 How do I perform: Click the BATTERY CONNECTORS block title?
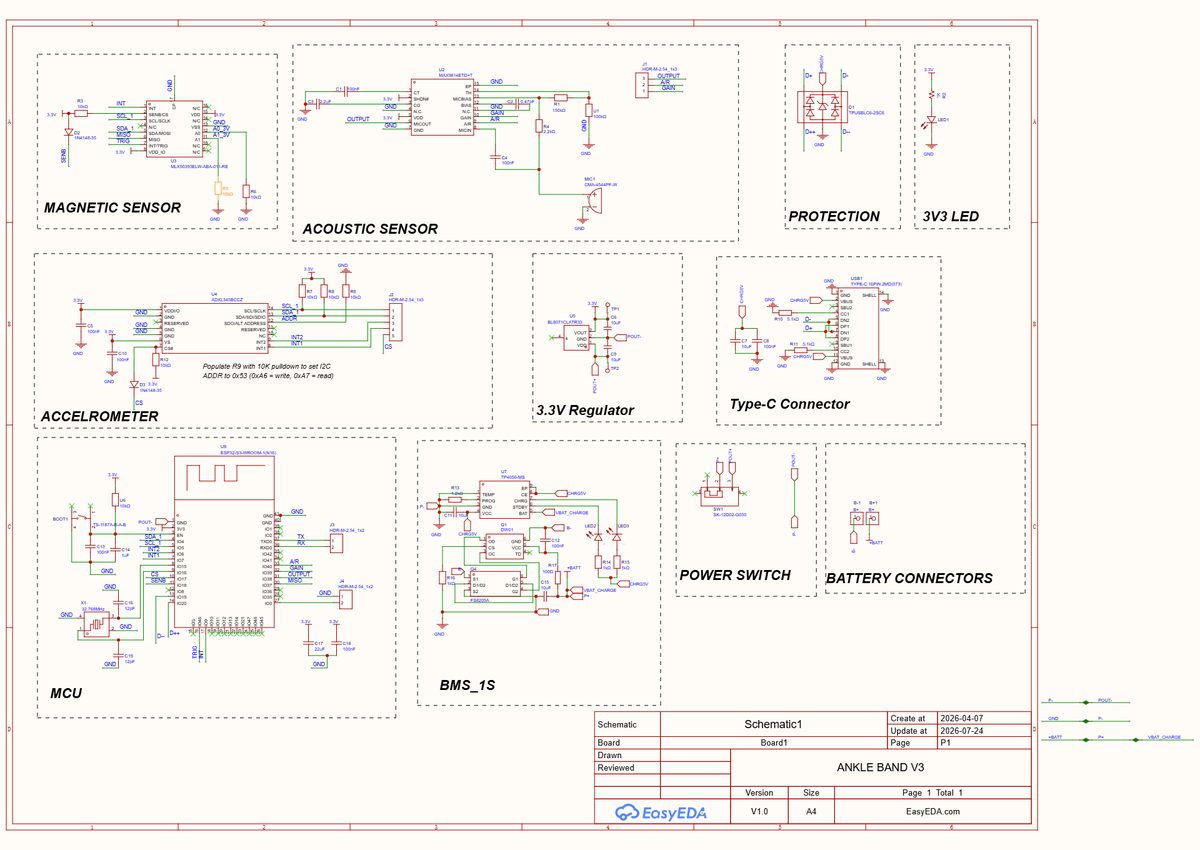(x=909, y=578)
